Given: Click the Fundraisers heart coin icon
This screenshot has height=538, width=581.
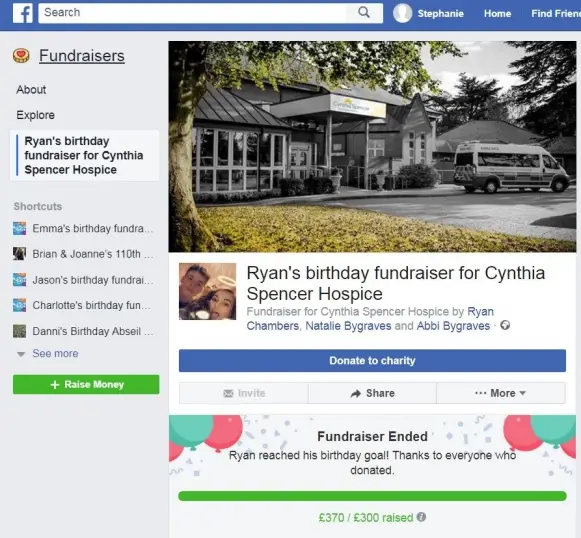Looking at the screenshot, I should tap(21, 56).
